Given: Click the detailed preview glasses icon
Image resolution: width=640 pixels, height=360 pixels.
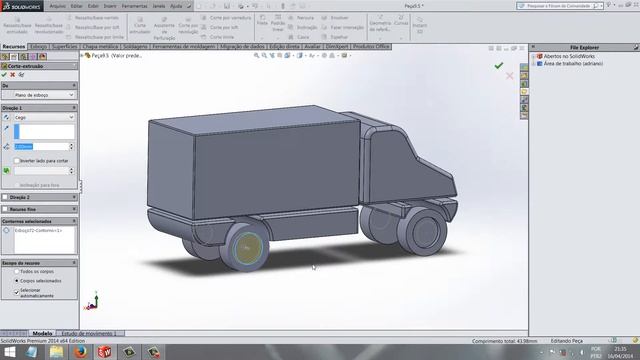Looking at the screenshot, I should coord(22,75).
